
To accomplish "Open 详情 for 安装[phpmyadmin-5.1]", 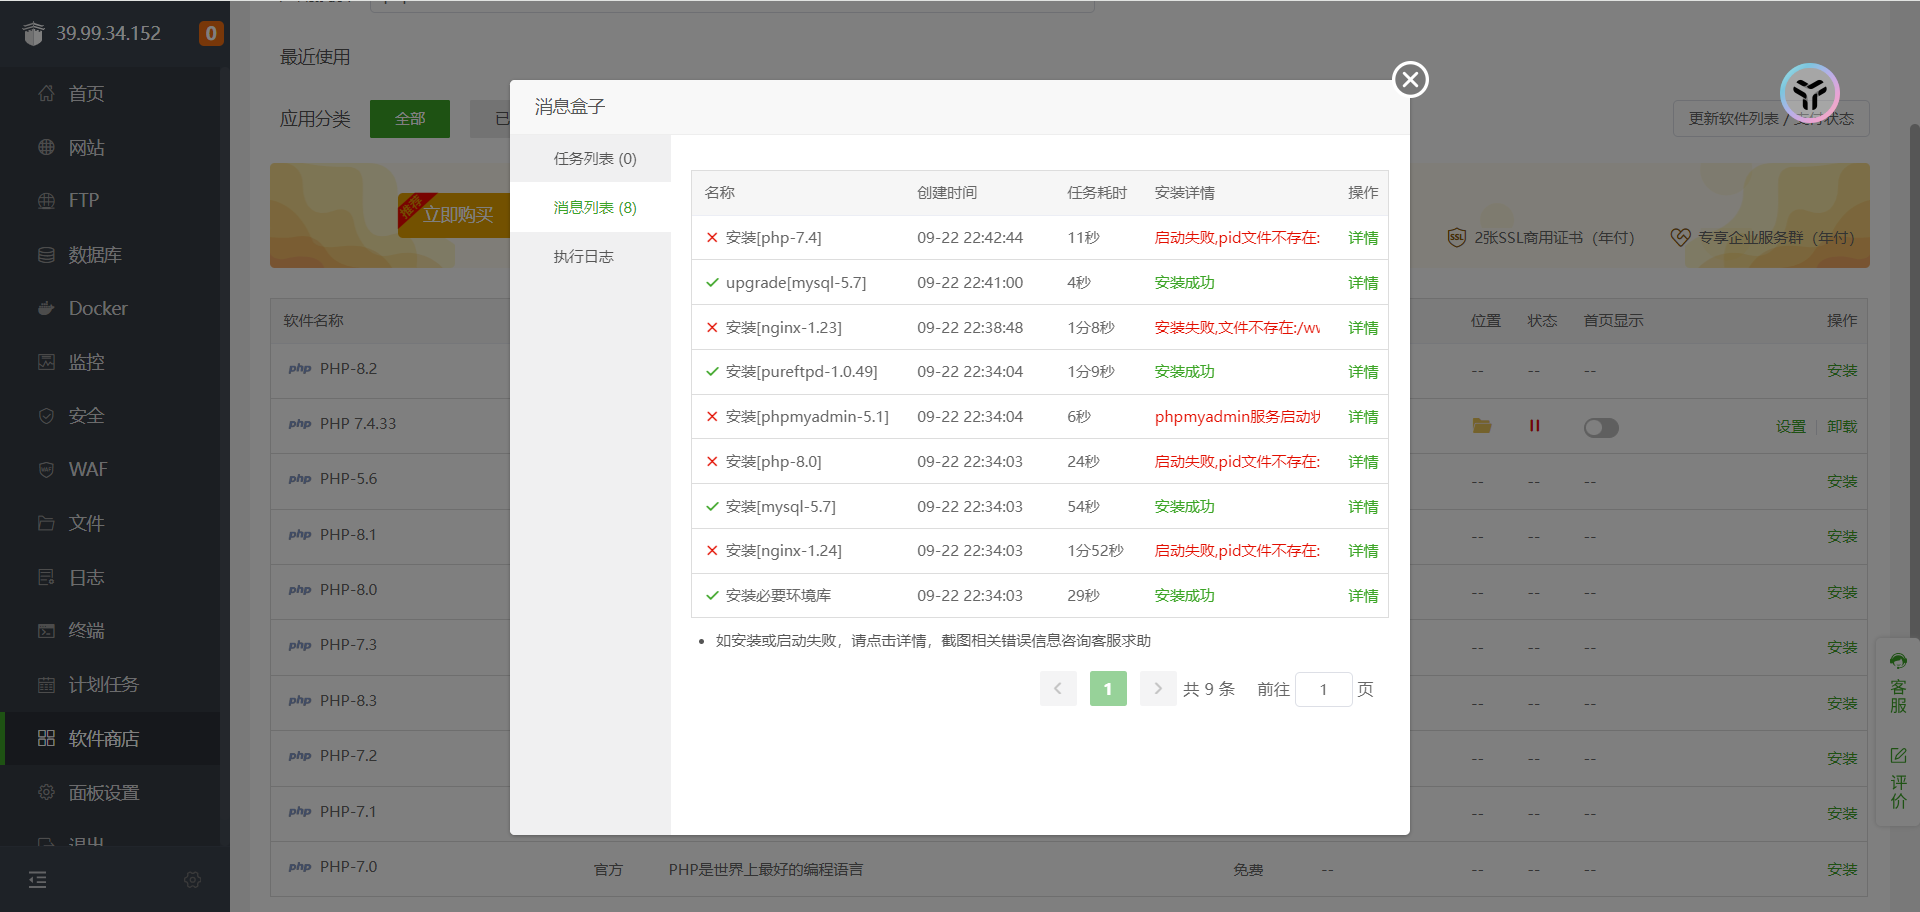I will [1363, 417].
